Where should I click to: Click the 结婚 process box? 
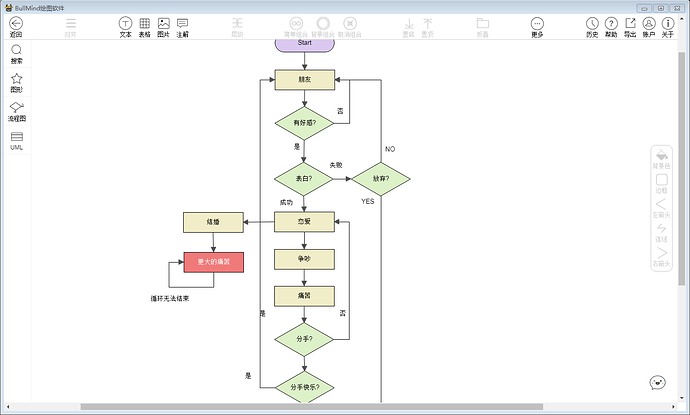tap(213, 222)
